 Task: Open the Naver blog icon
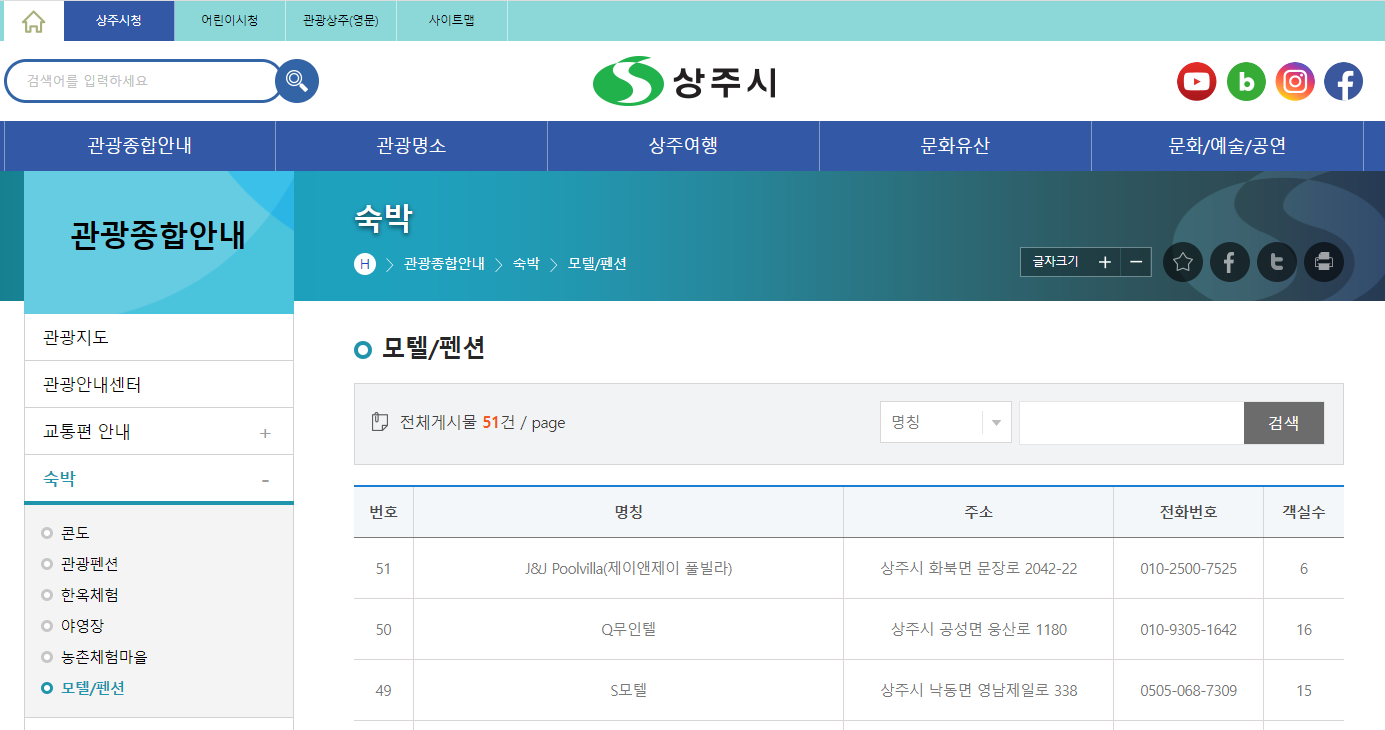coord(1246,81)
